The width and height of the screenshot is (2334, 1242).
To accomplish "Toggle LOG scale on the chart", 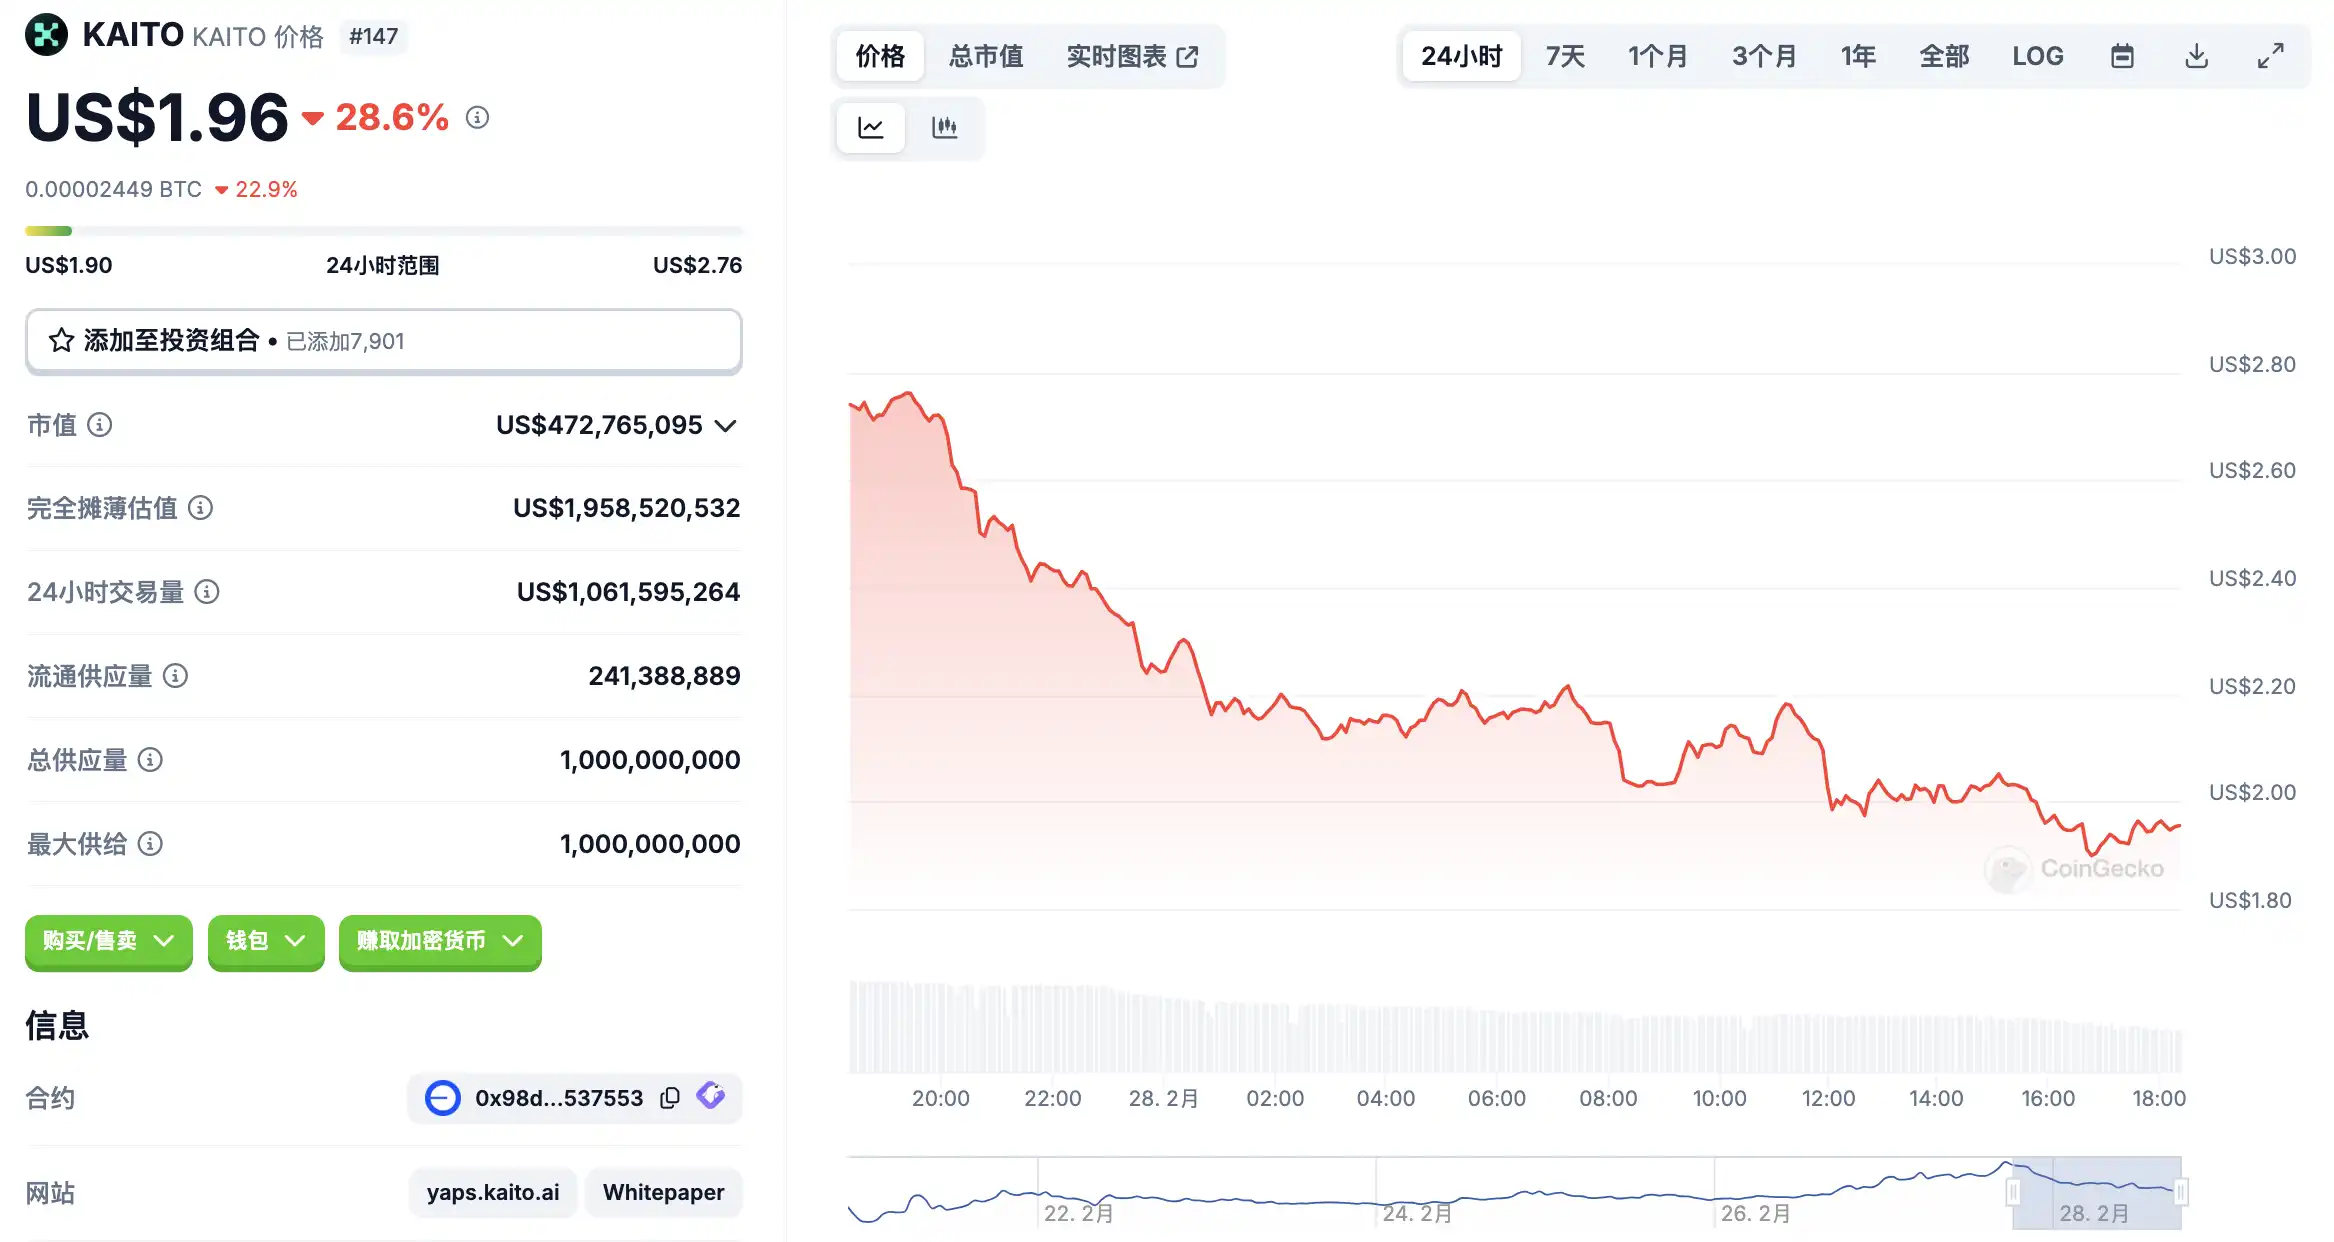I will click(x=2037, y=56).
